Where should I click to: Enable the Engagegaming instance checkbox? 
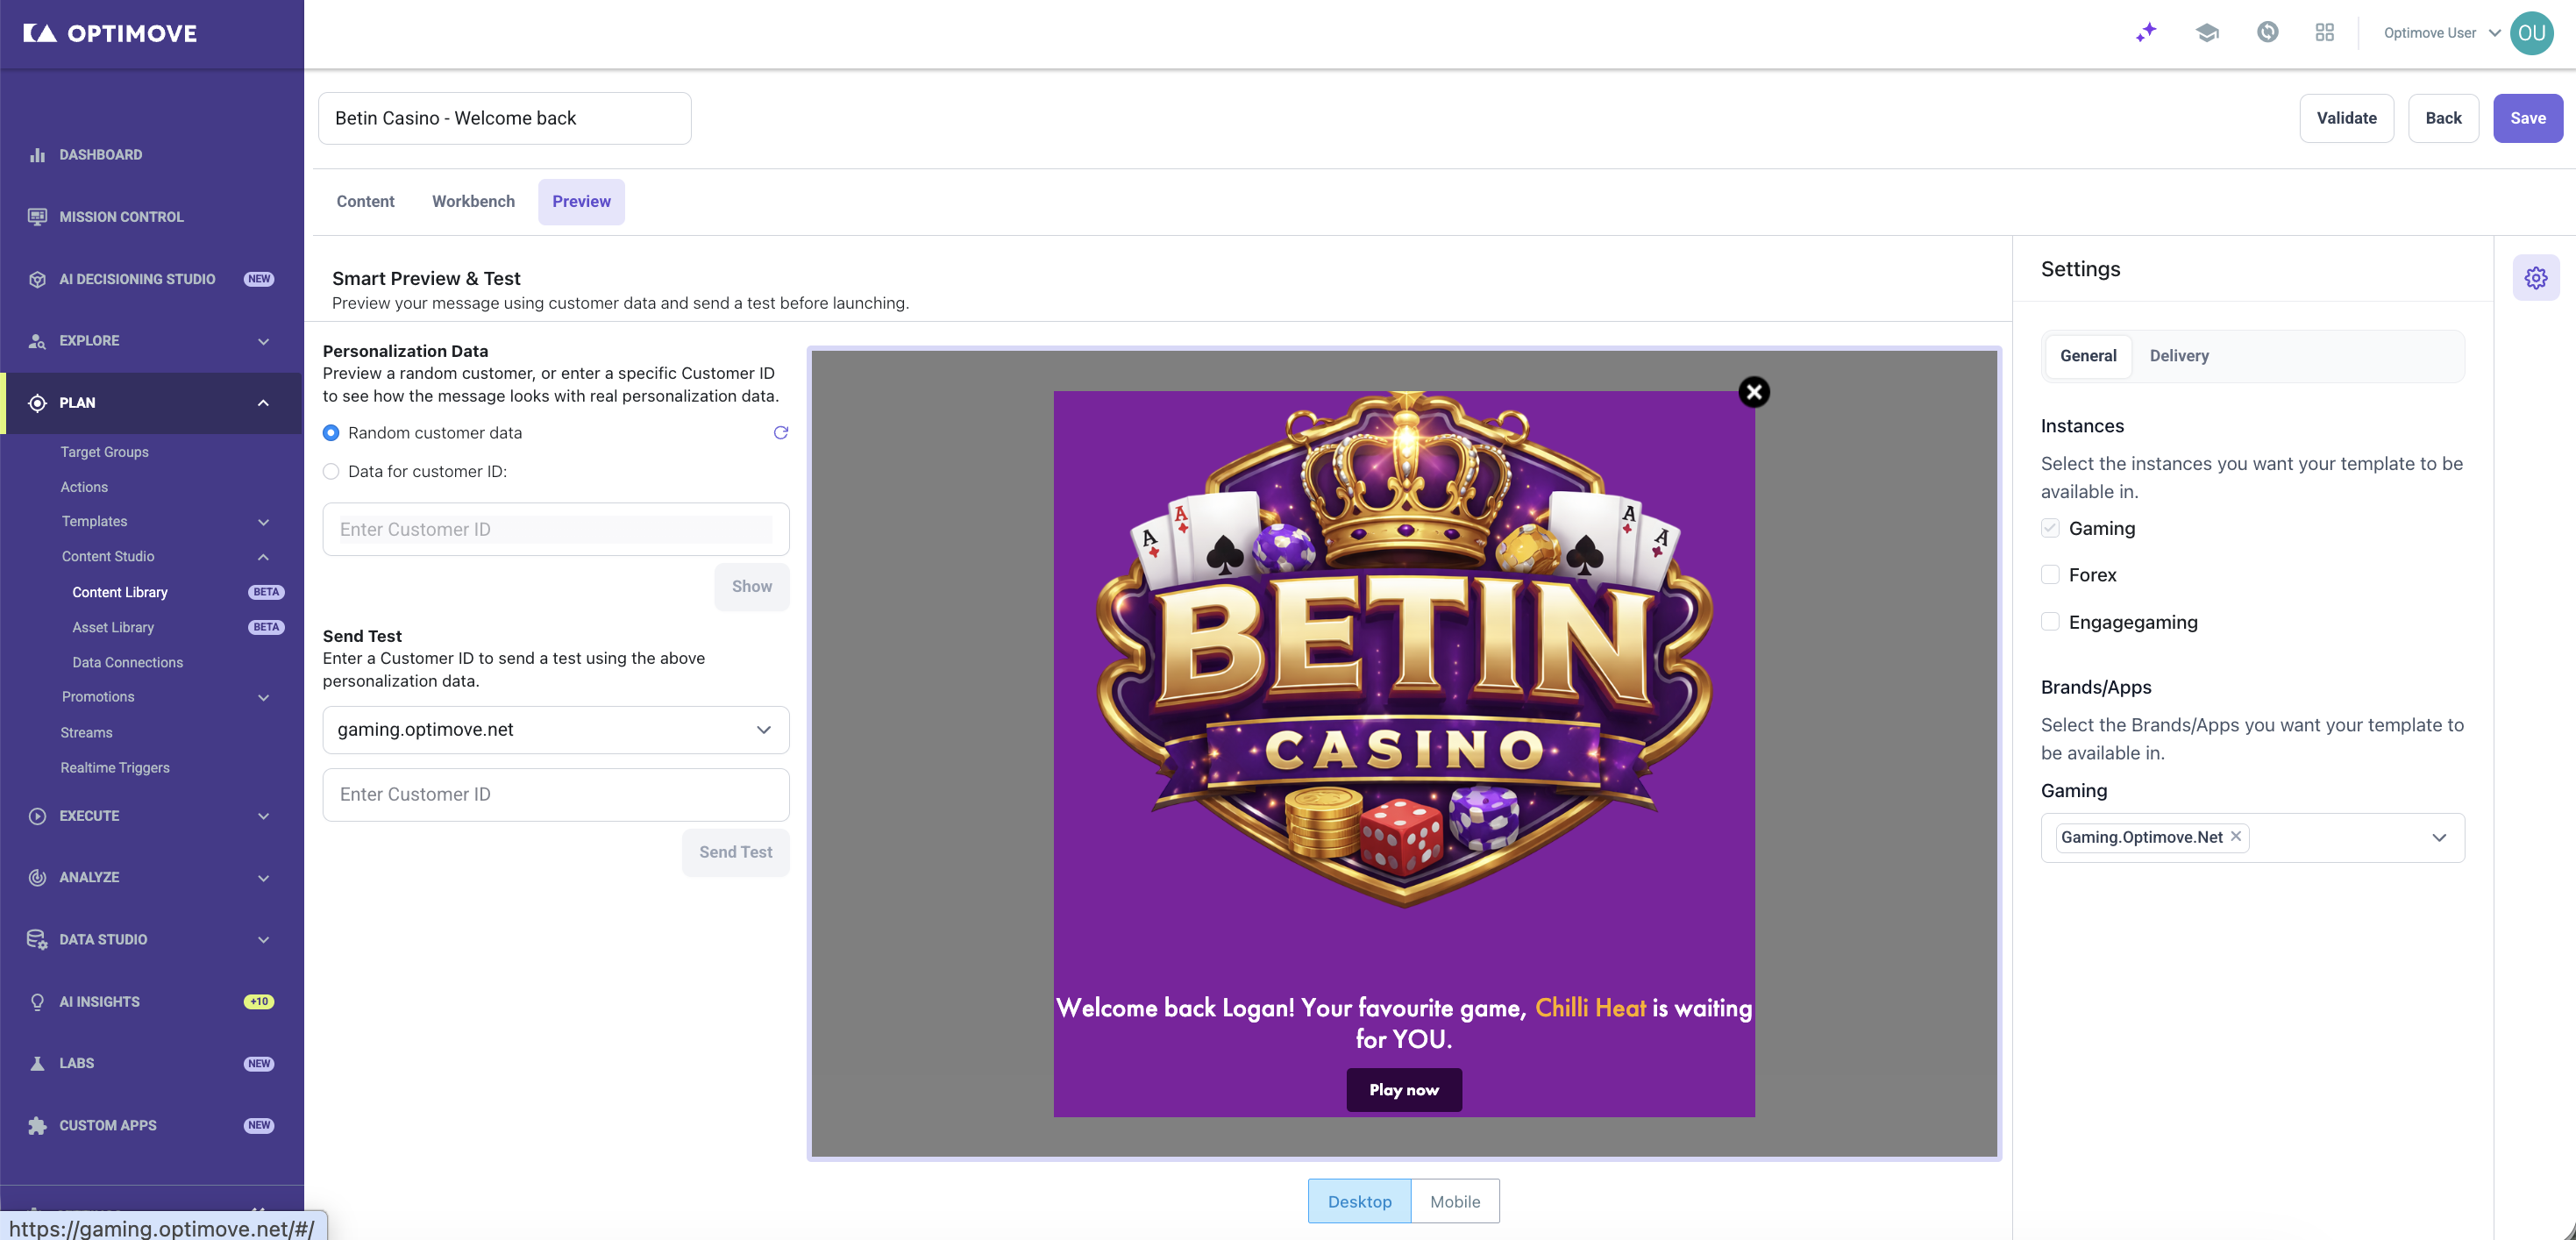[2050, 622]
